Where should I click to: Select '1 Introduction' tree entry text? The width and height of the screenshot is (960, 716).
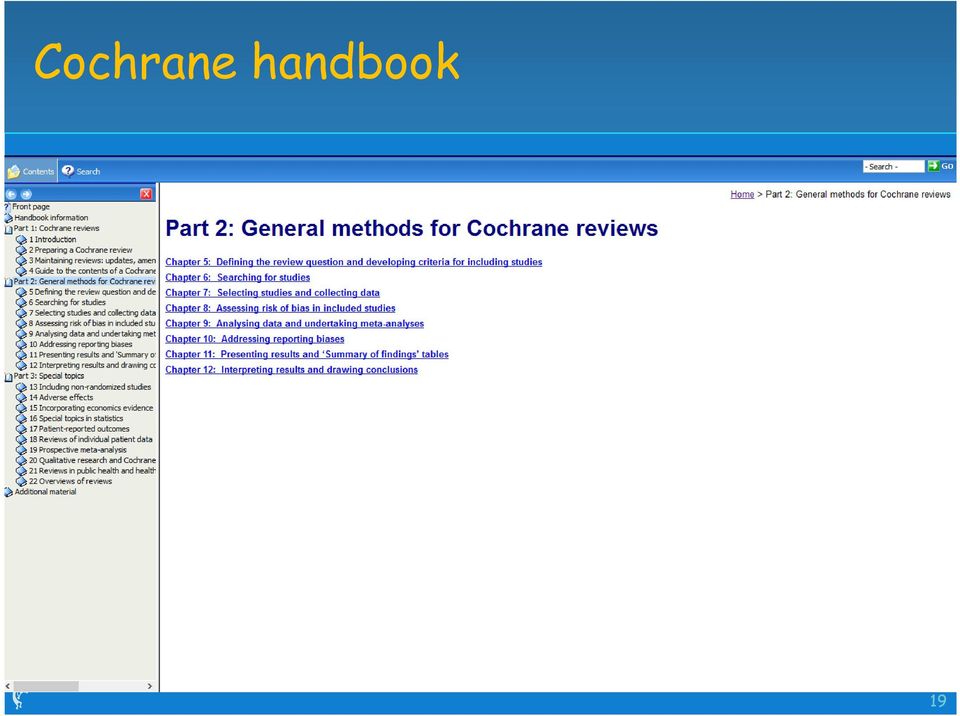pos(53,239)
